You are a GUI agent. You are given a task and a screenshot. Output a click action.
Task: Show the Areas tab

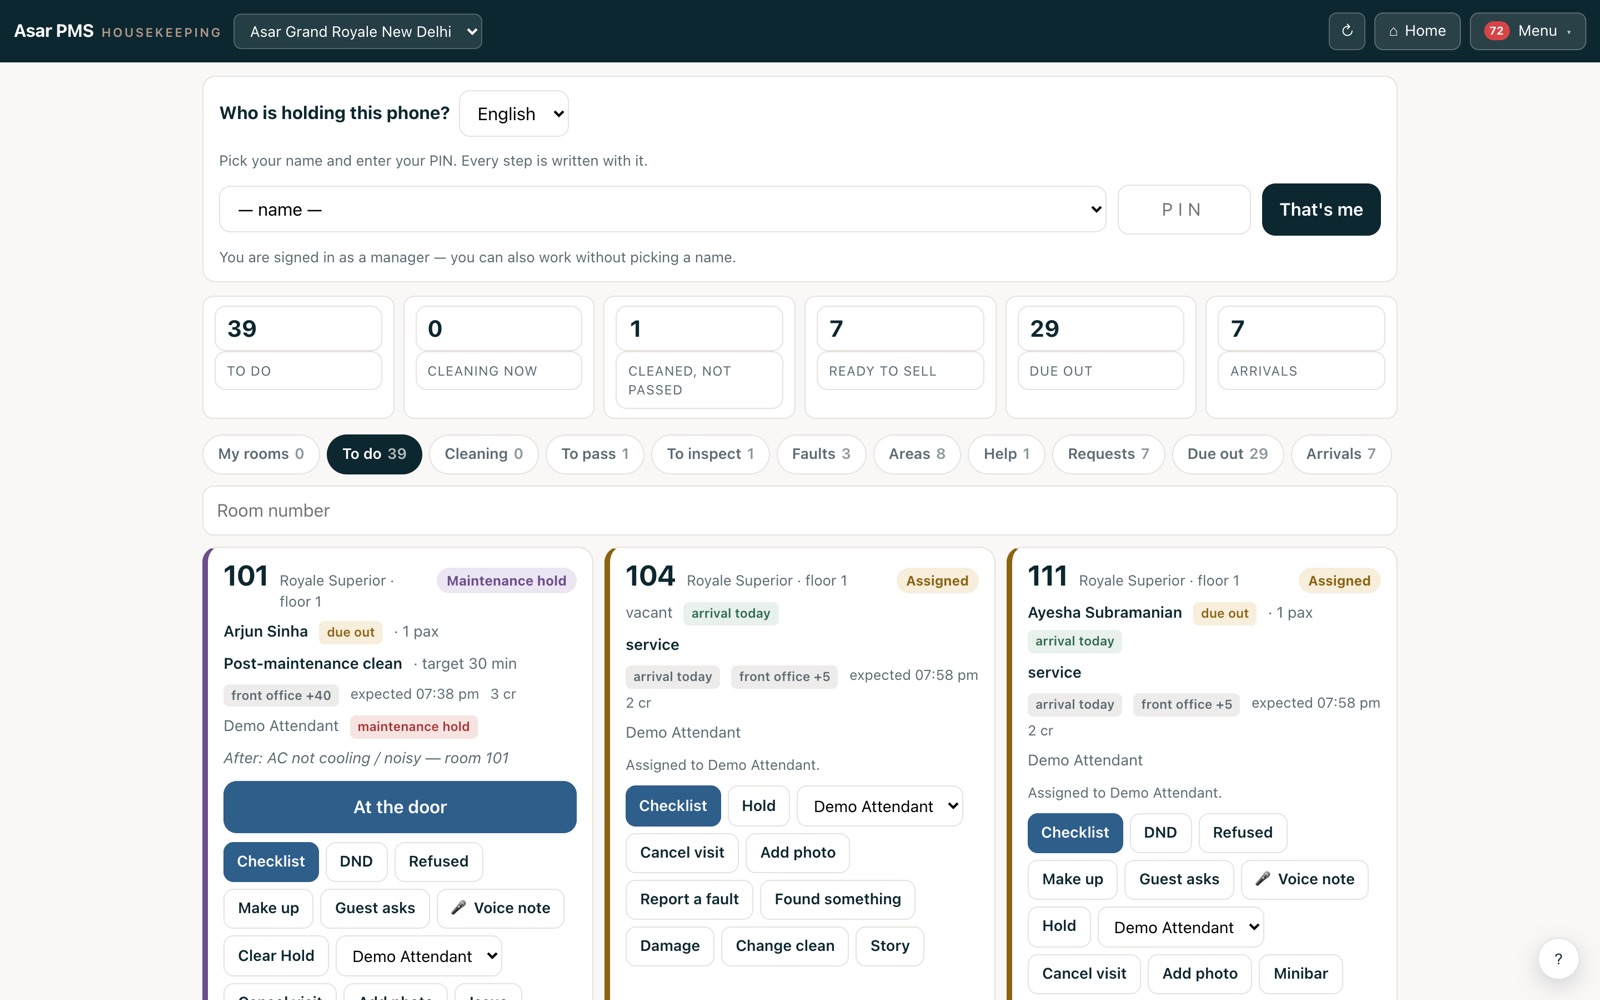click(917, 454)
